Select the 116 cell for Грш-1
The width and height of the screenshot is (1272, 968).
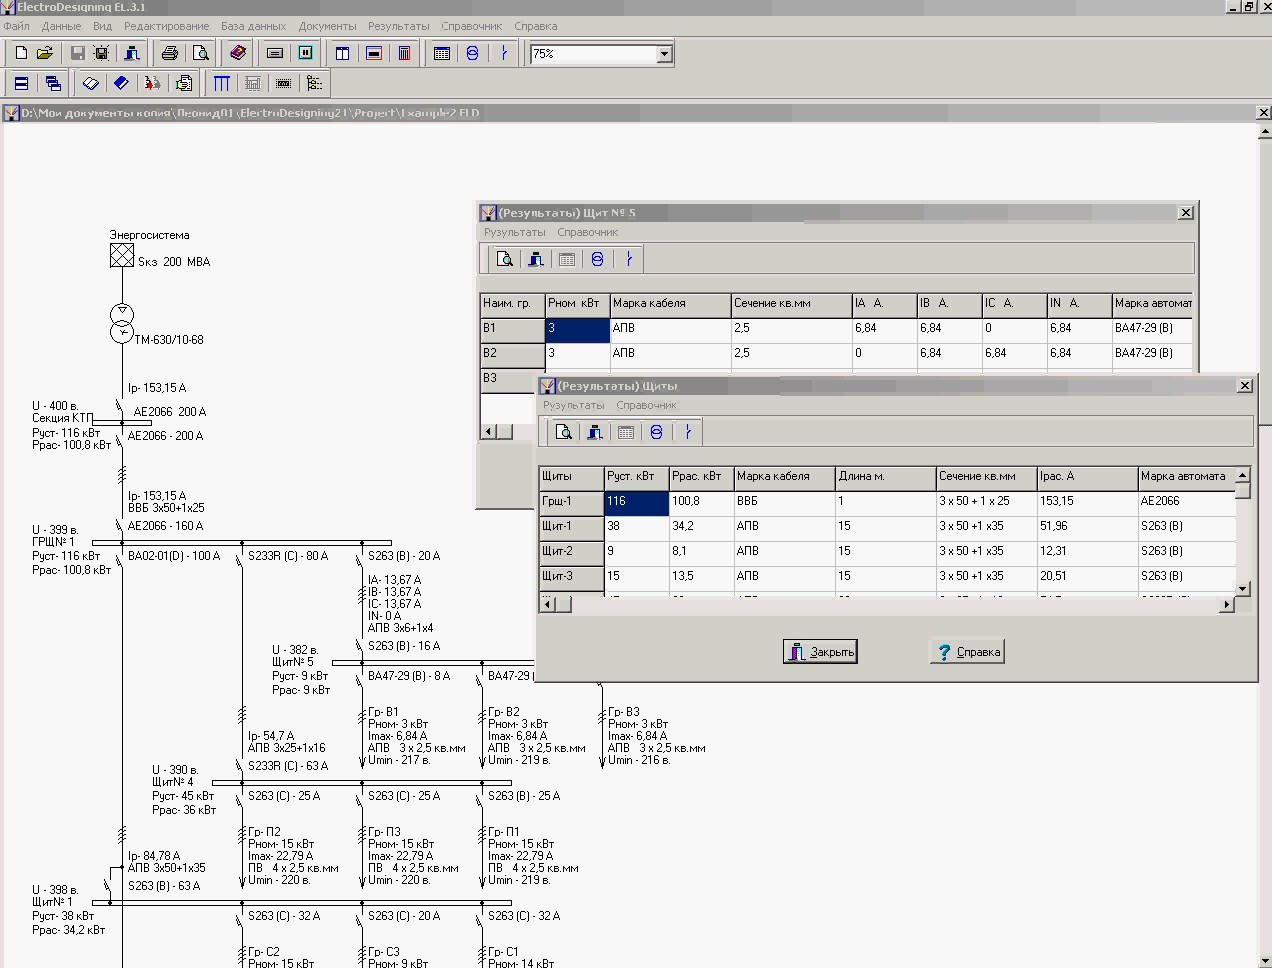(x=634, y=503)
